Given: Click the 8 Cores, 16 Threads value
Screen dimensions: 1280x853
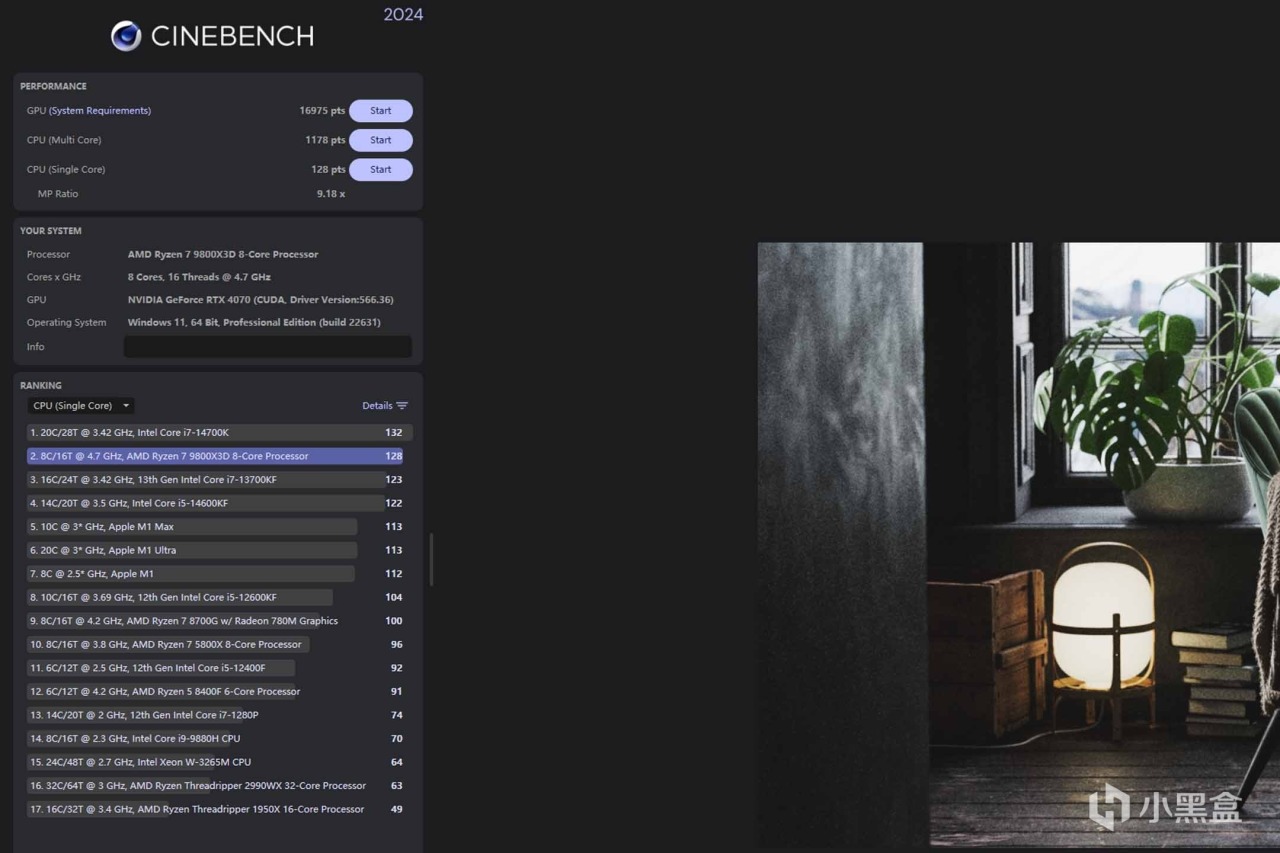Looking at the screenshot, I should tap(199, 277).
